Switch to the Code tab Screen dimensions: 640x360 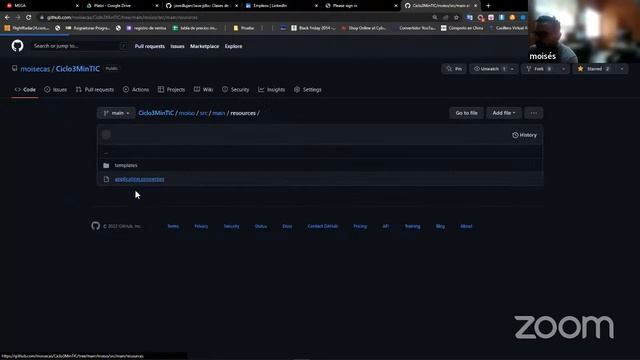click(25, 89)
